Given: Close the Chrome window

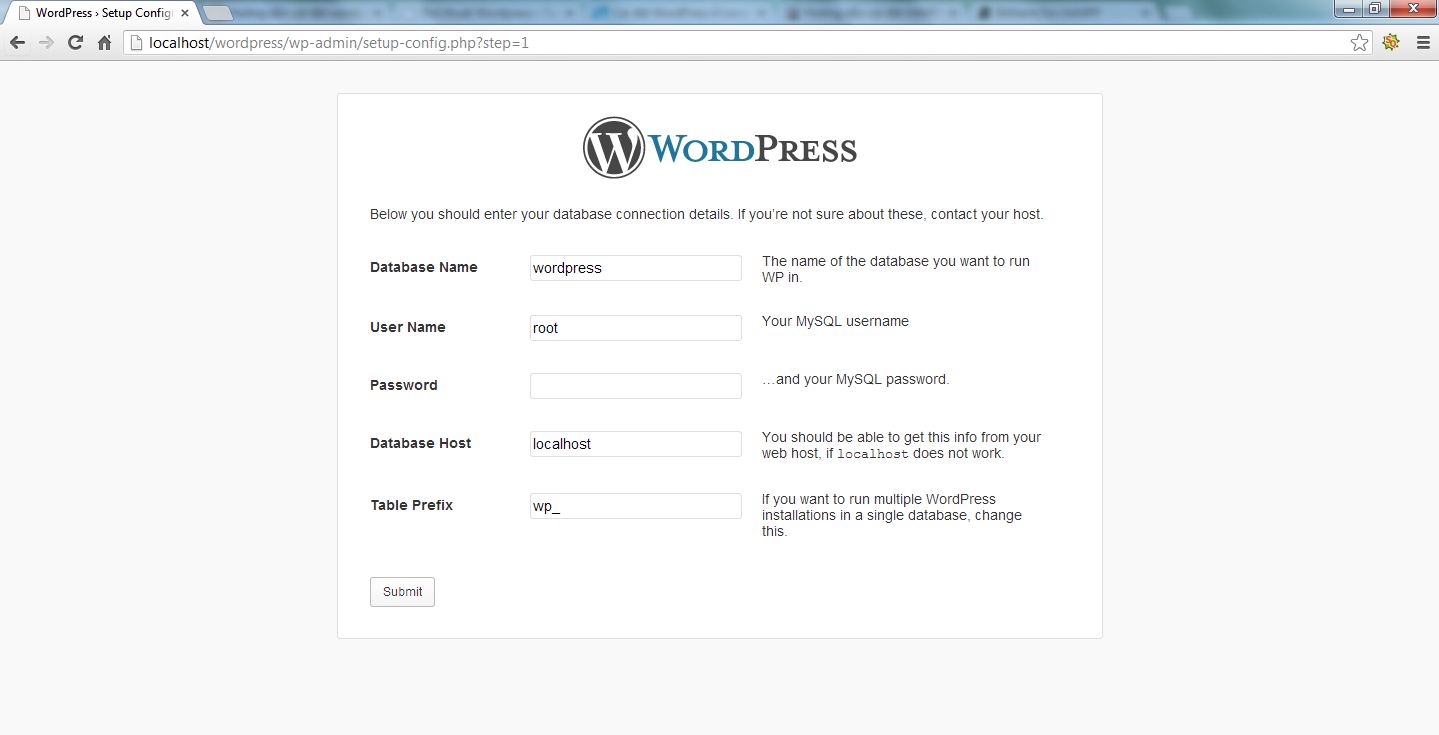Looking at the screenshot, I should (1411, 8).
